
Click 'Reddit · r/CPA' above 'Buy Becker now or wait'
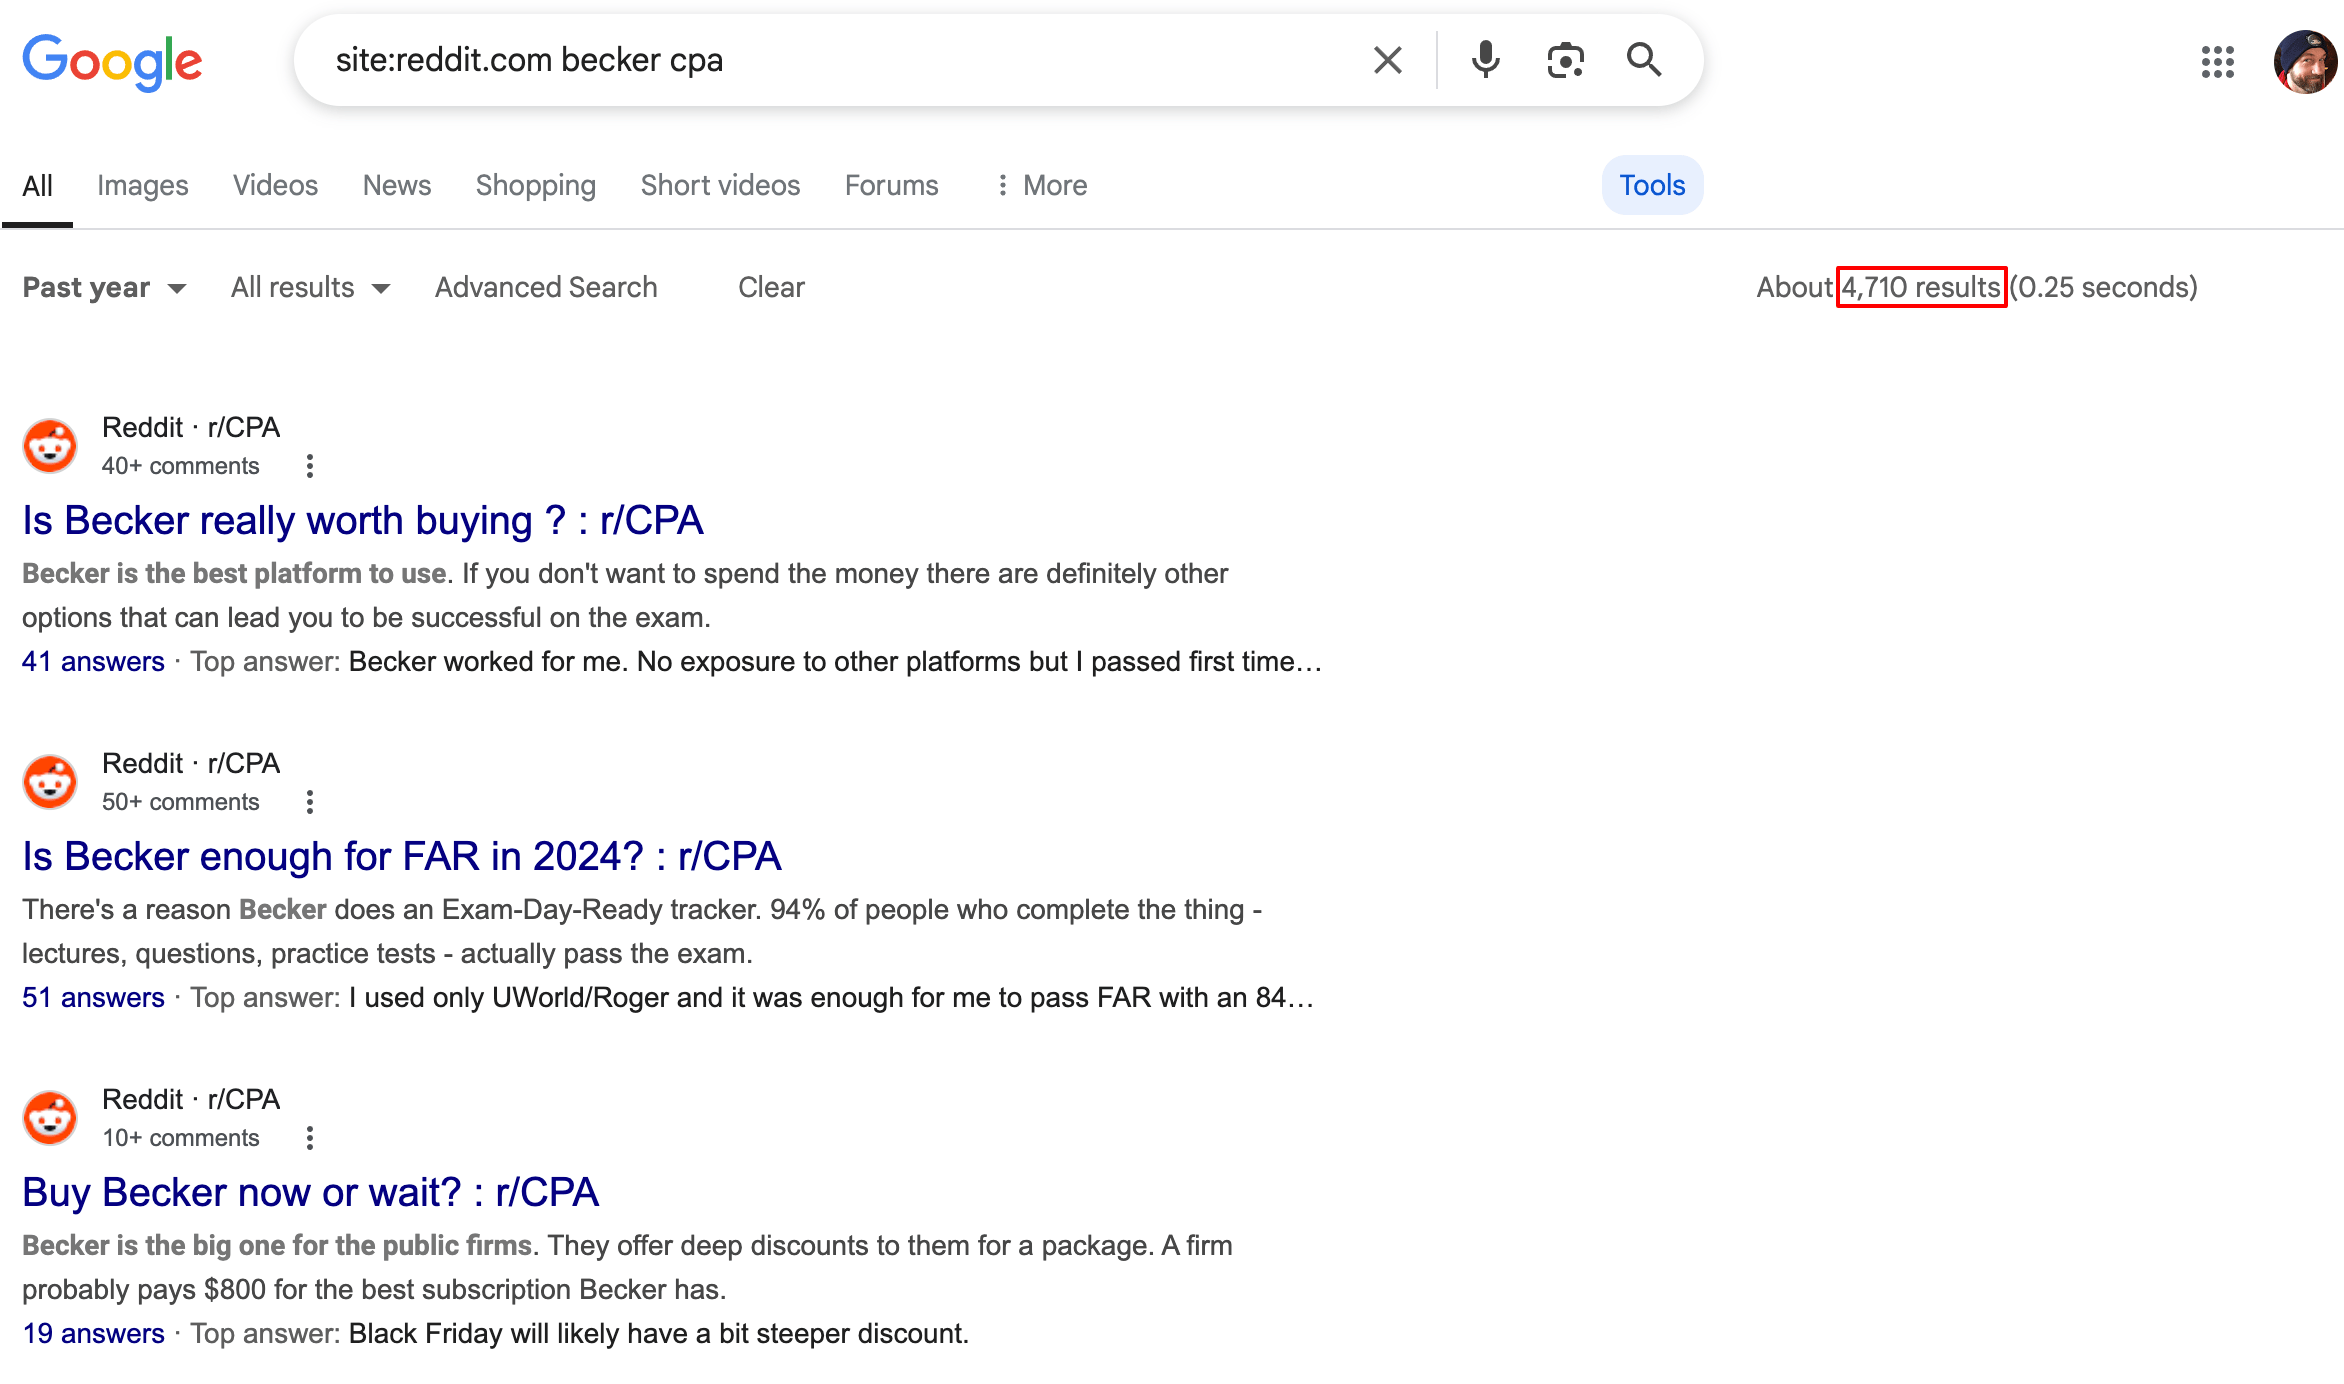pyautogui.click(x=191, y=1100)
